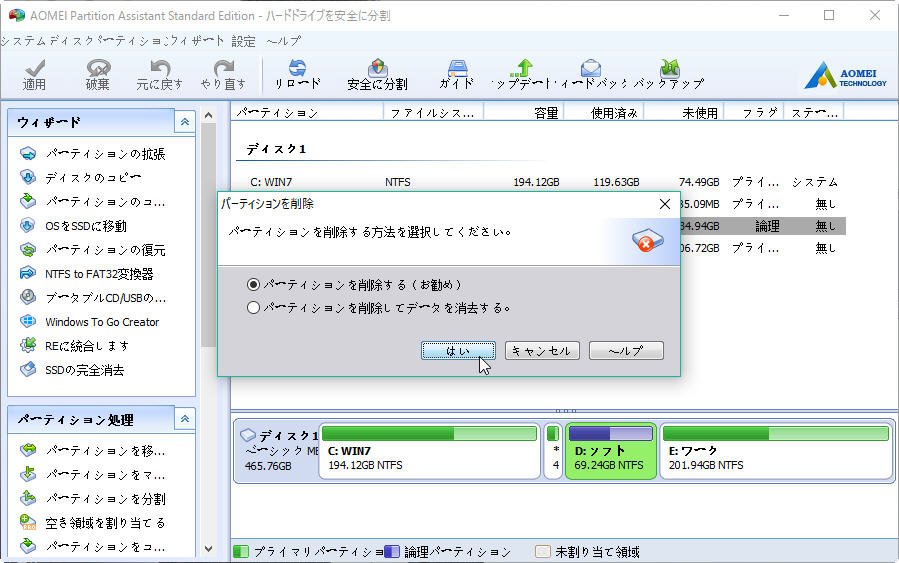Click the 未使用 column header
Viewport: 899px width, 563px height.
point(685,113)
